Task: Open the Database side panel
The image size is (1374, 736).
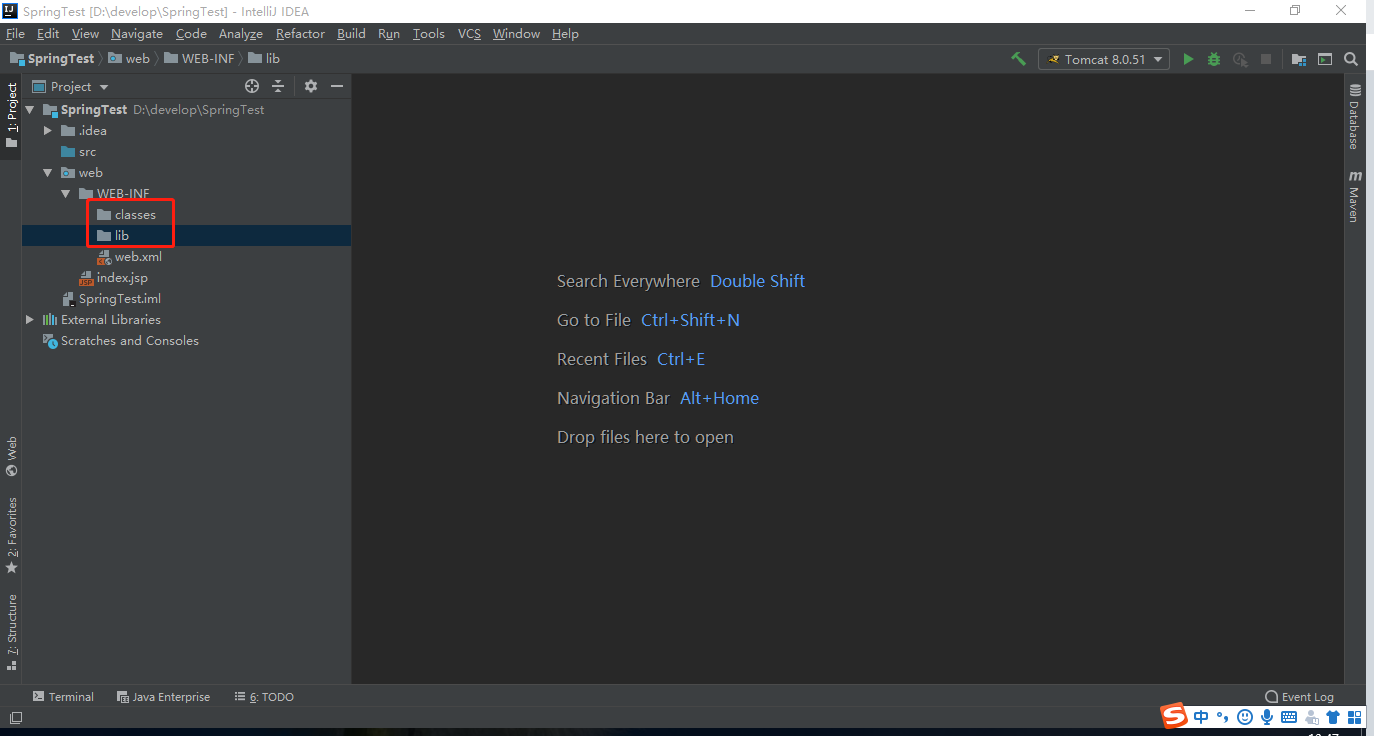Action: click(x=1354, y=116)
